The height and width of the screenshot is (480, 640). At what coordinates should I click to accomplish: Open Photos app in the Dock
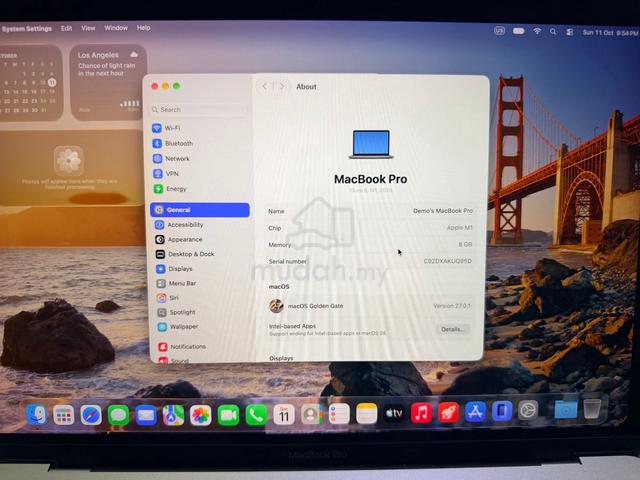coord(200,415)
